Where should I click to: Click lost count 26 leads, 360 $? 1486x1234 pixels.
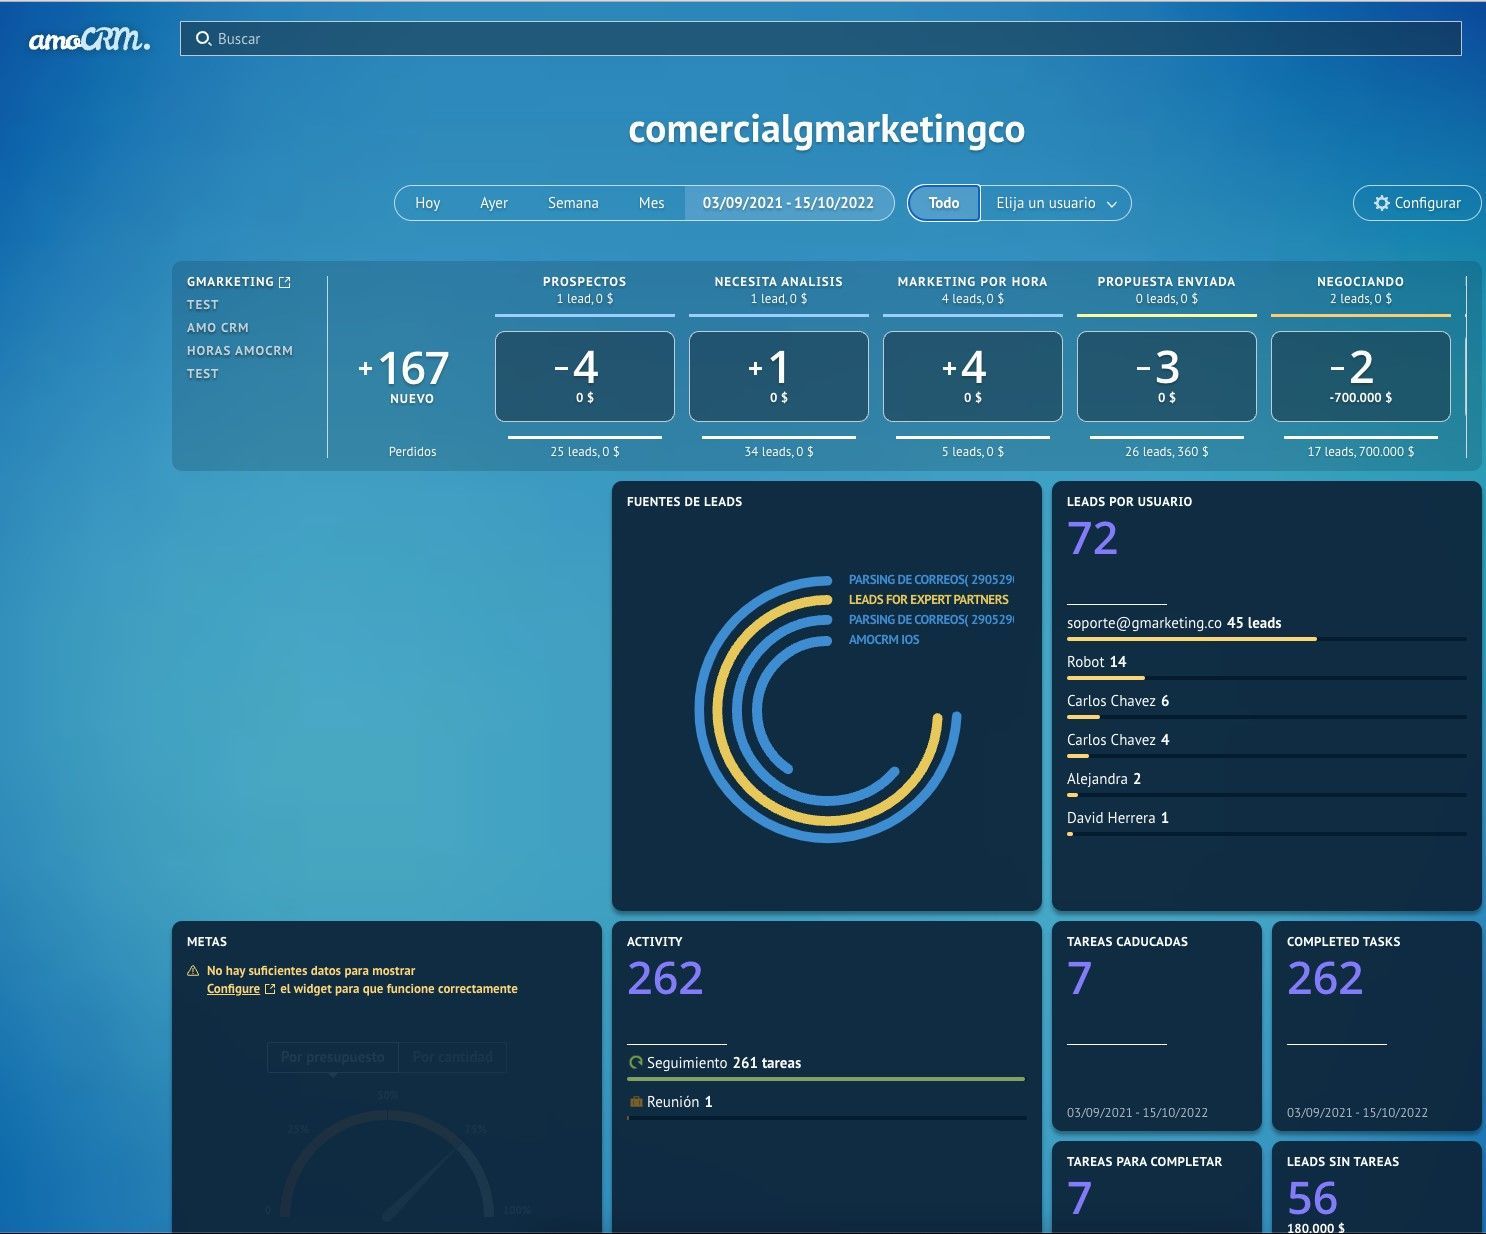click(x=1167, y=452)
